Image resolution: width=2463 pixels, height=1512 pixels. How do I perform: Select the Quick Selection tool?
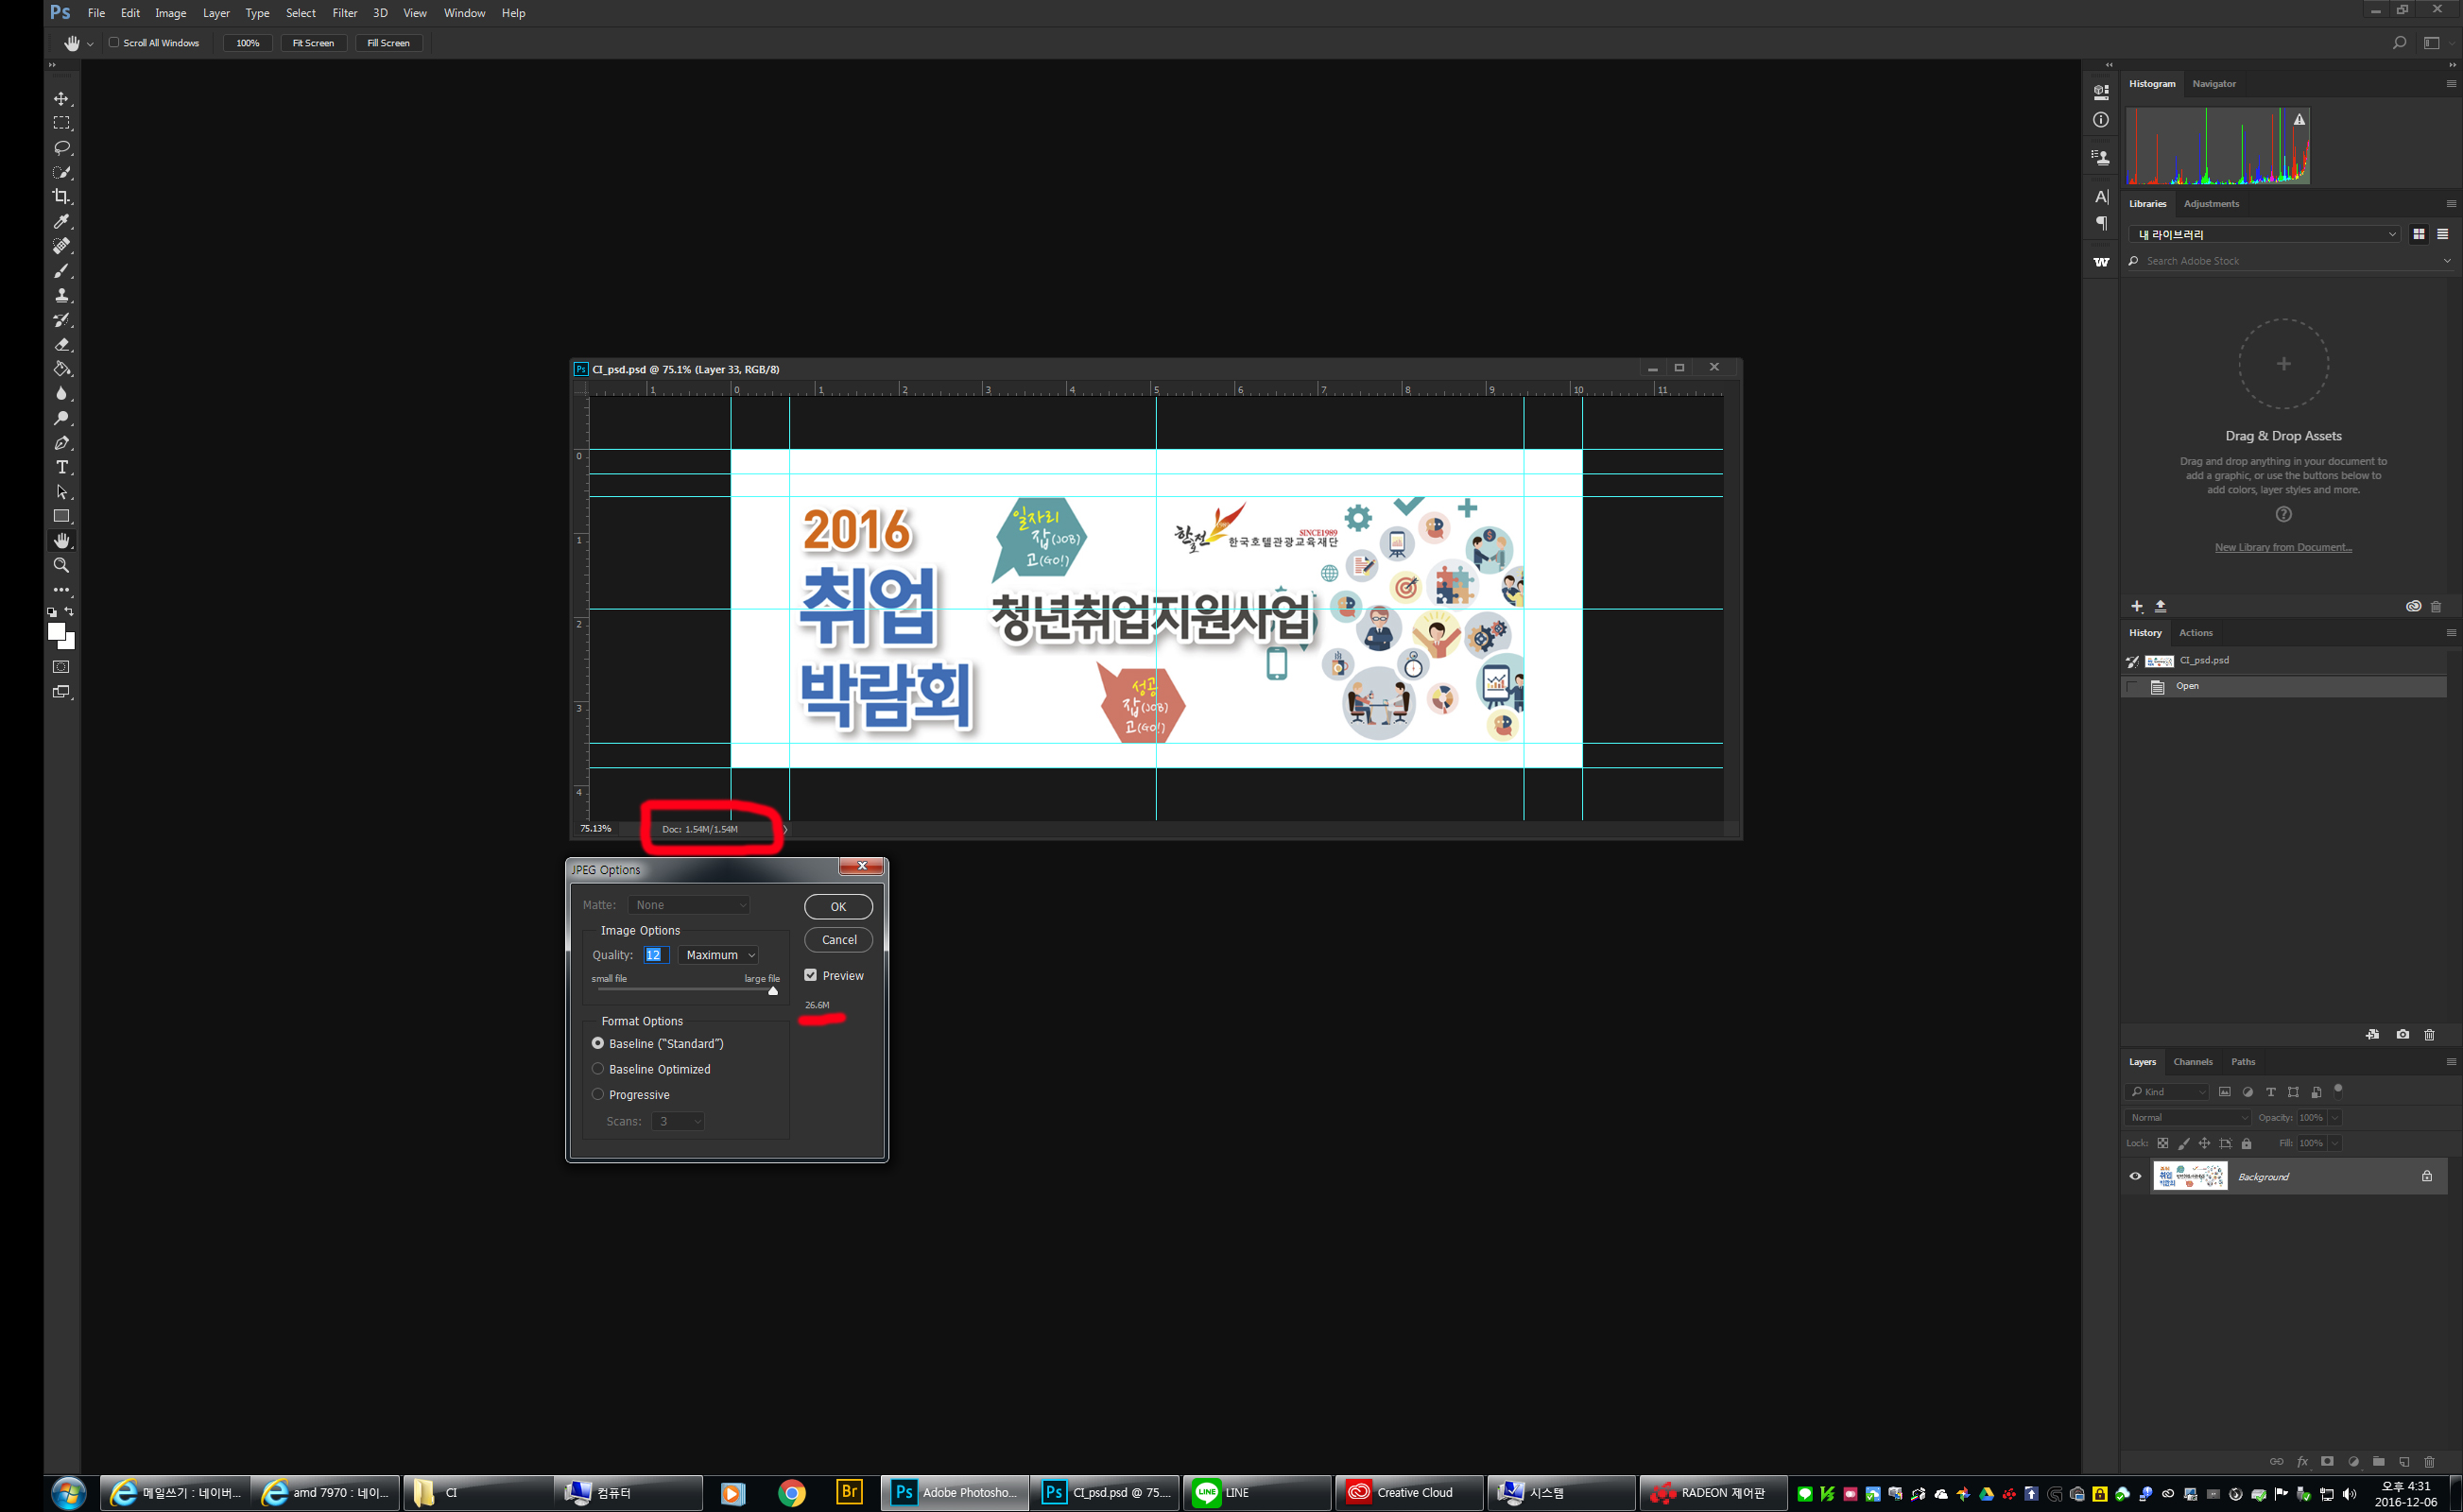pos(61,172)
